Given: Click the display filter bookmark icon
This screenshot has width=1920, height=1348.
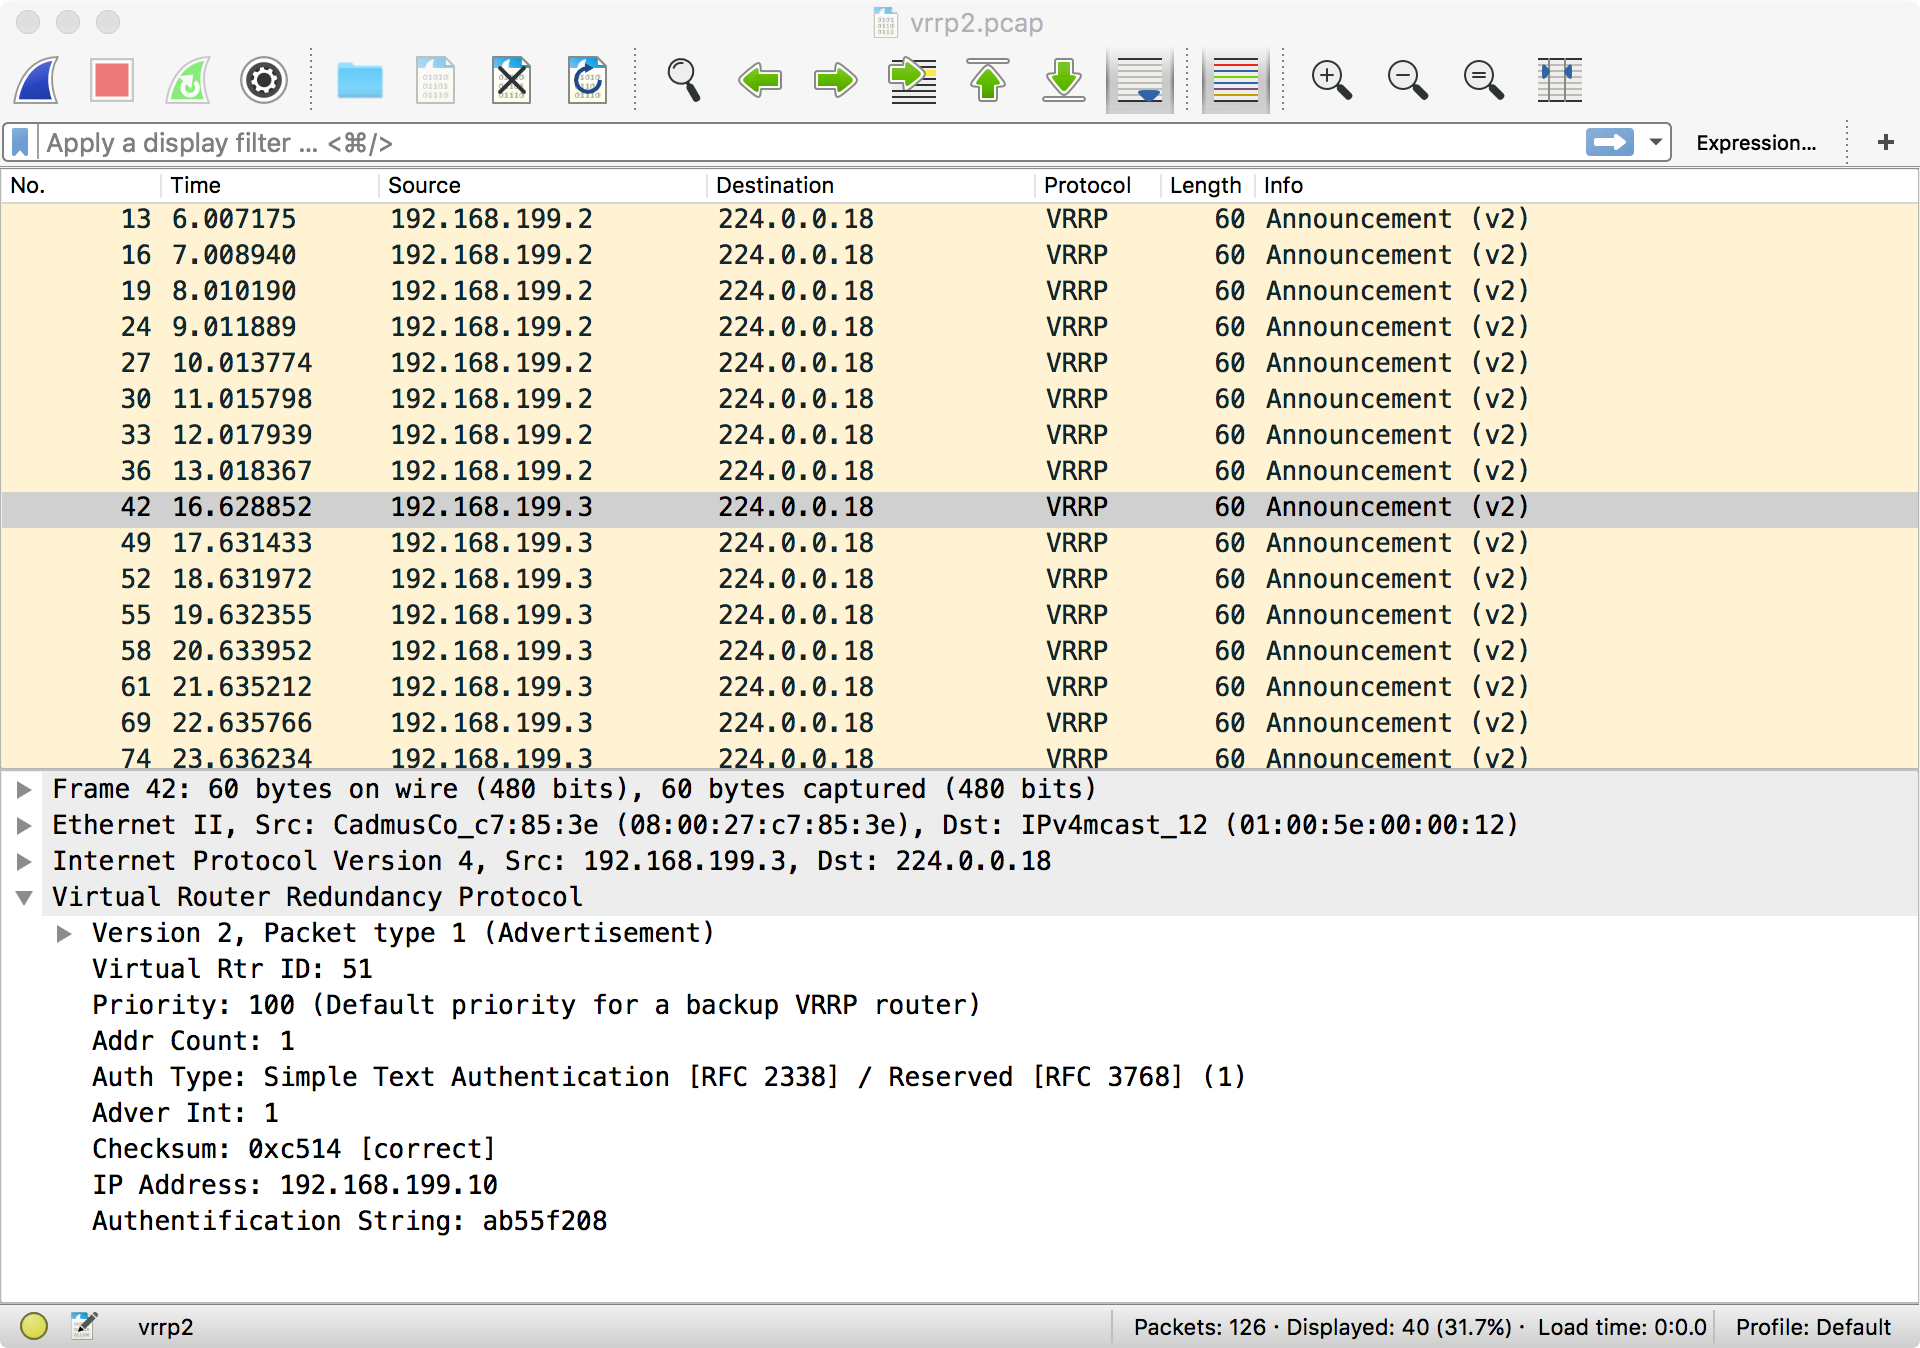Looking at the screenshot, I should pos(20,143).
